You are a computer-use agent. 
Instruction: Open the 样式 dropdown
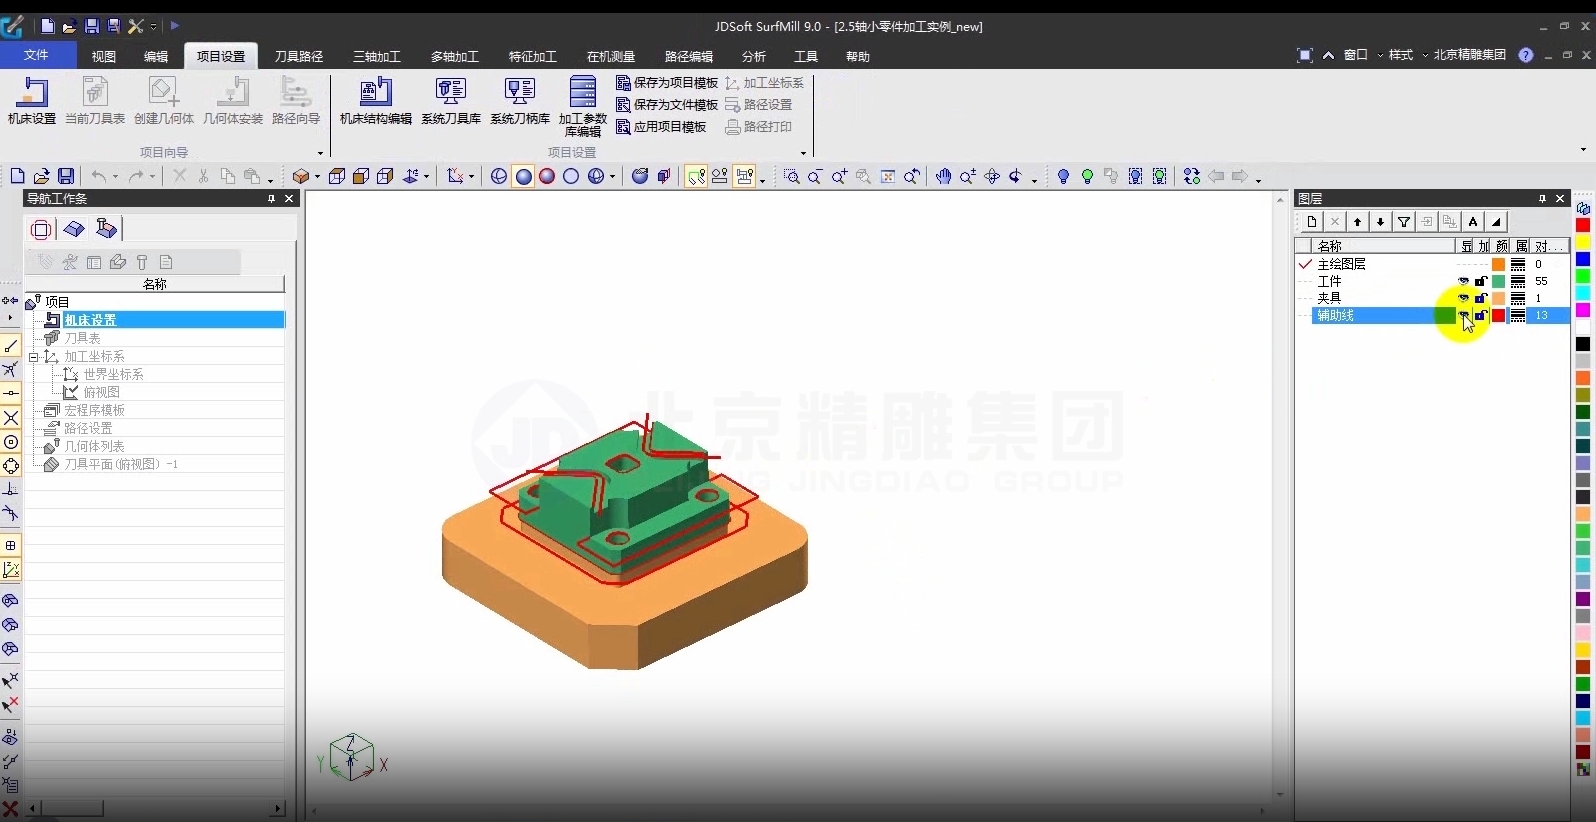tap(1407, 55)
